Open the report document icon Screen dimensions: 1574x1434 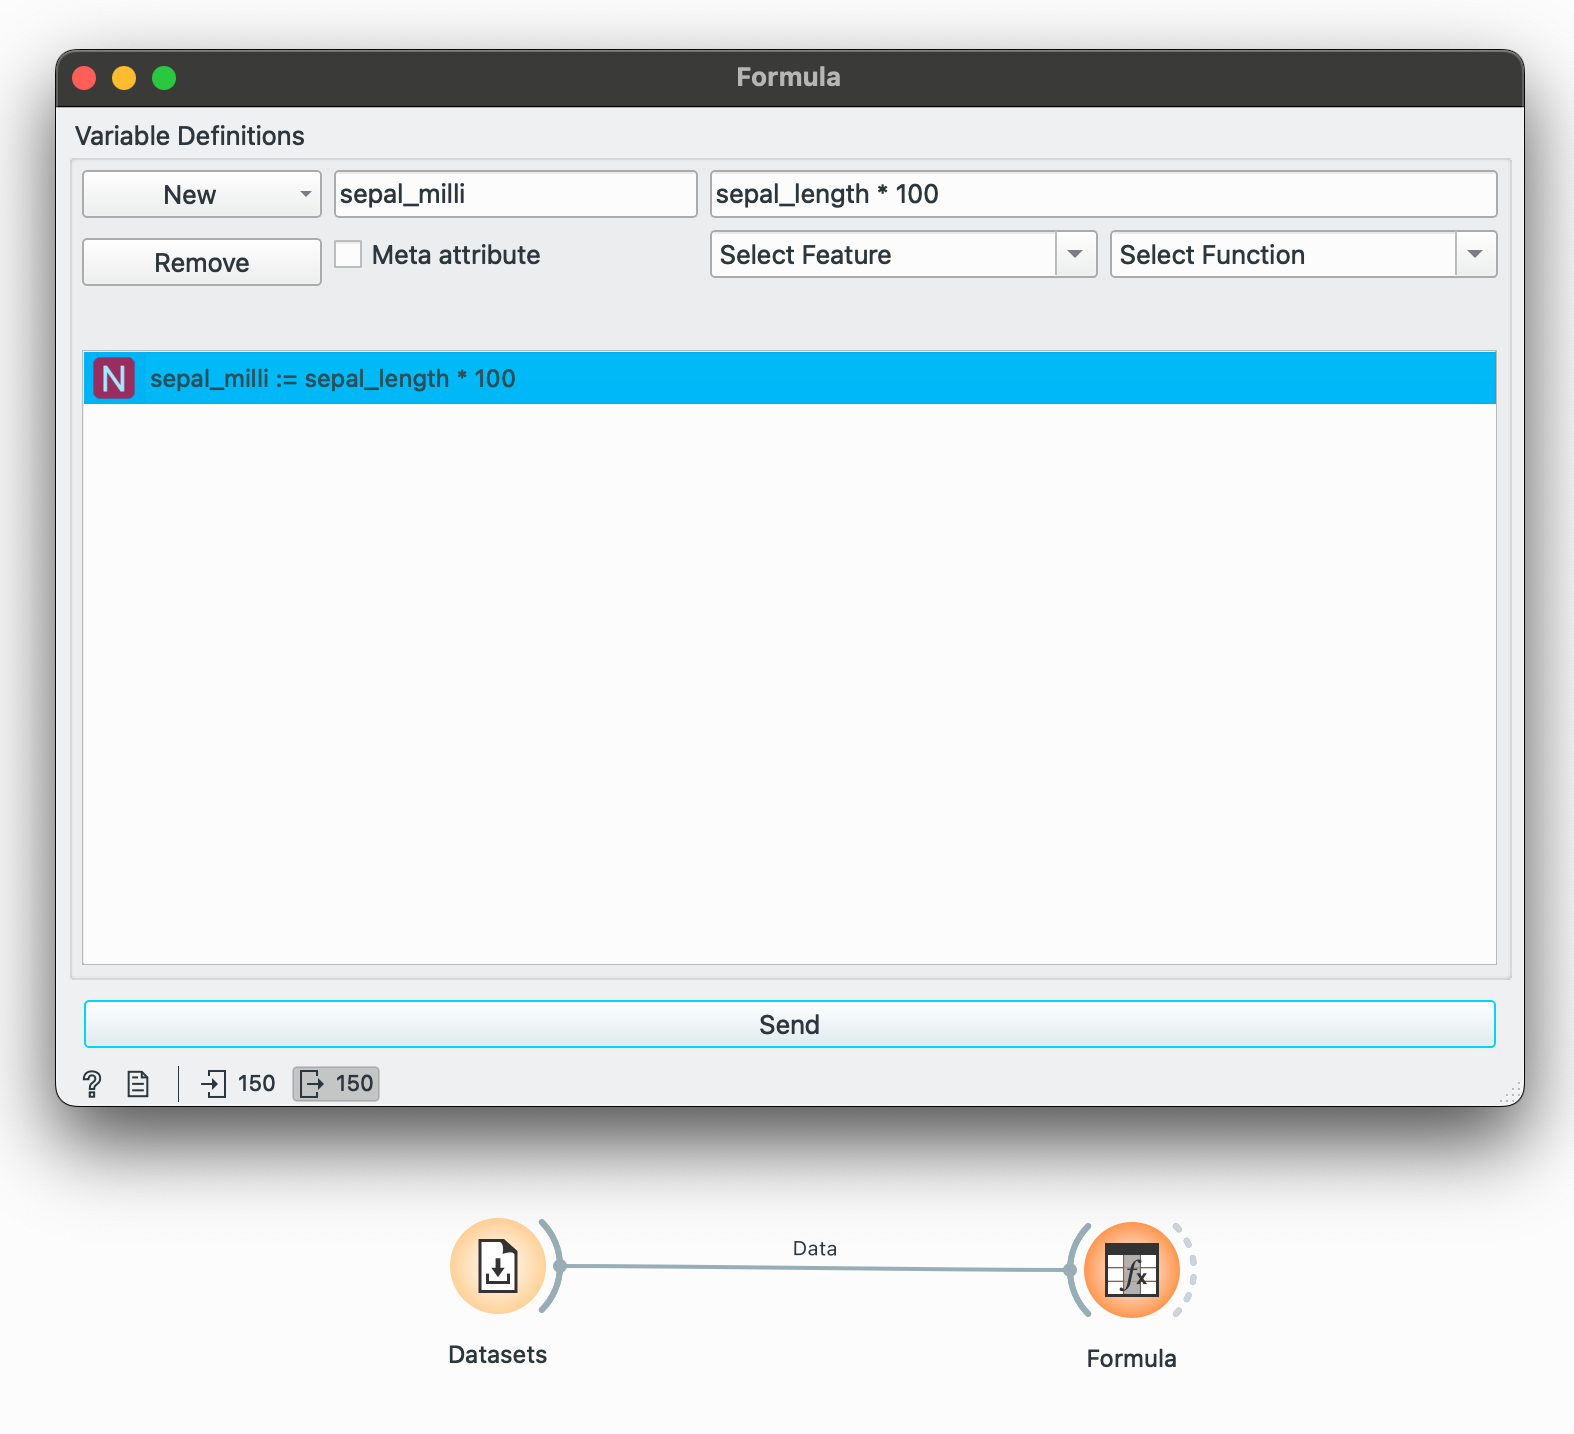[x=138, y=1084]
